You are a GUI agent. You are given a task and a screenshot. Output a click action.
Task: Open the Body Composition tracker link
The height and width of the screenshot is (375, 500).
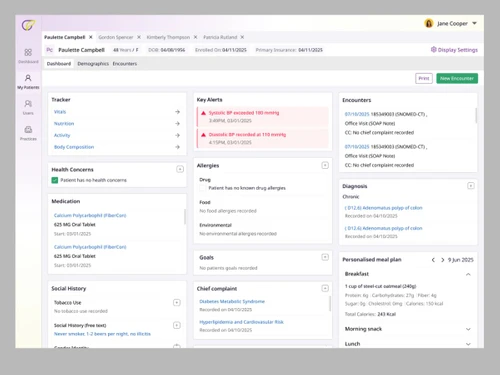point(74,147)
